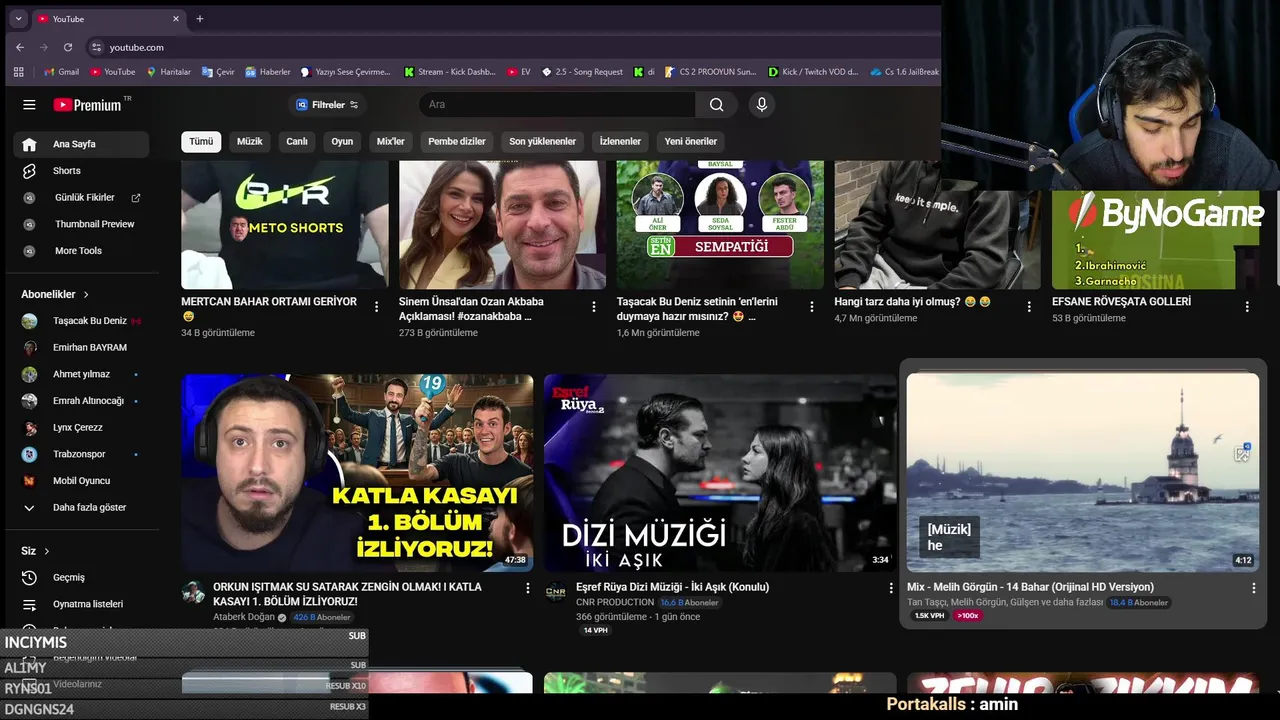Open Ataberk Doğan channel name
Image resolution: width=1280 pixels, height=720 pixels.
[244, 617]
